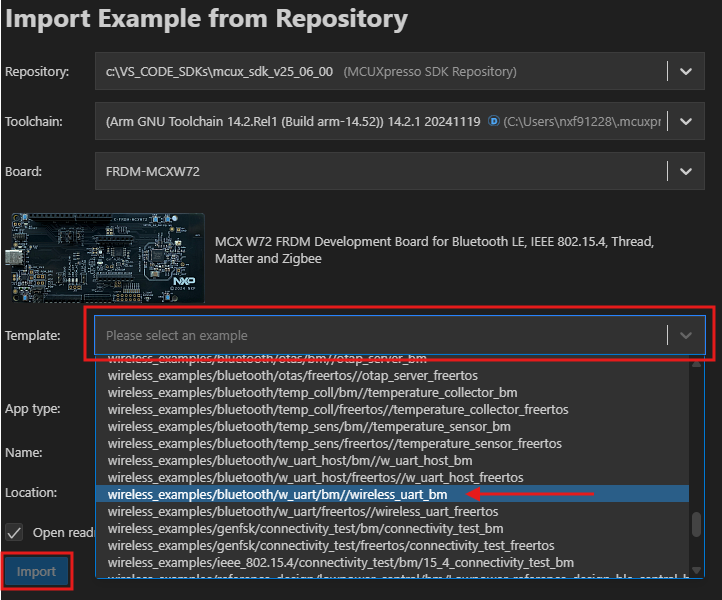Open the Board dropdown chevron
The height and width of the screenshot is (600, 722).
pyautogui.click(x=686, y=171)
